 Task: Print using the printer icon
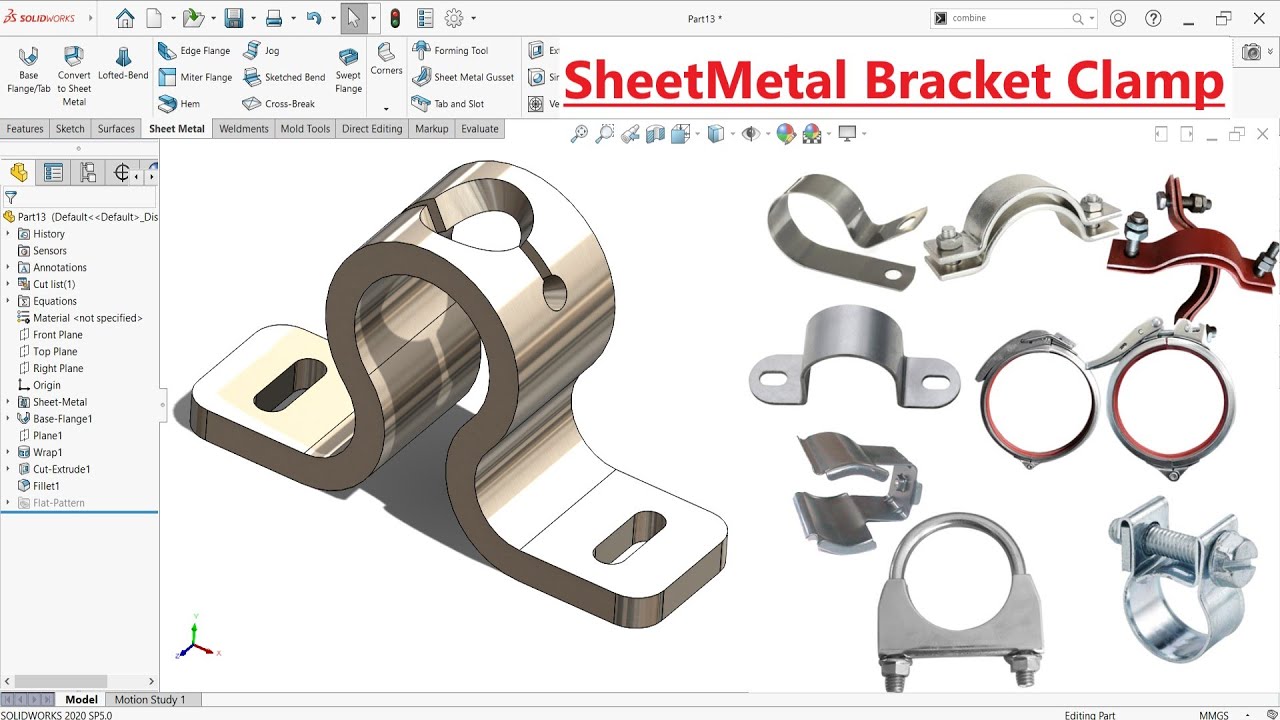point(274,18)
